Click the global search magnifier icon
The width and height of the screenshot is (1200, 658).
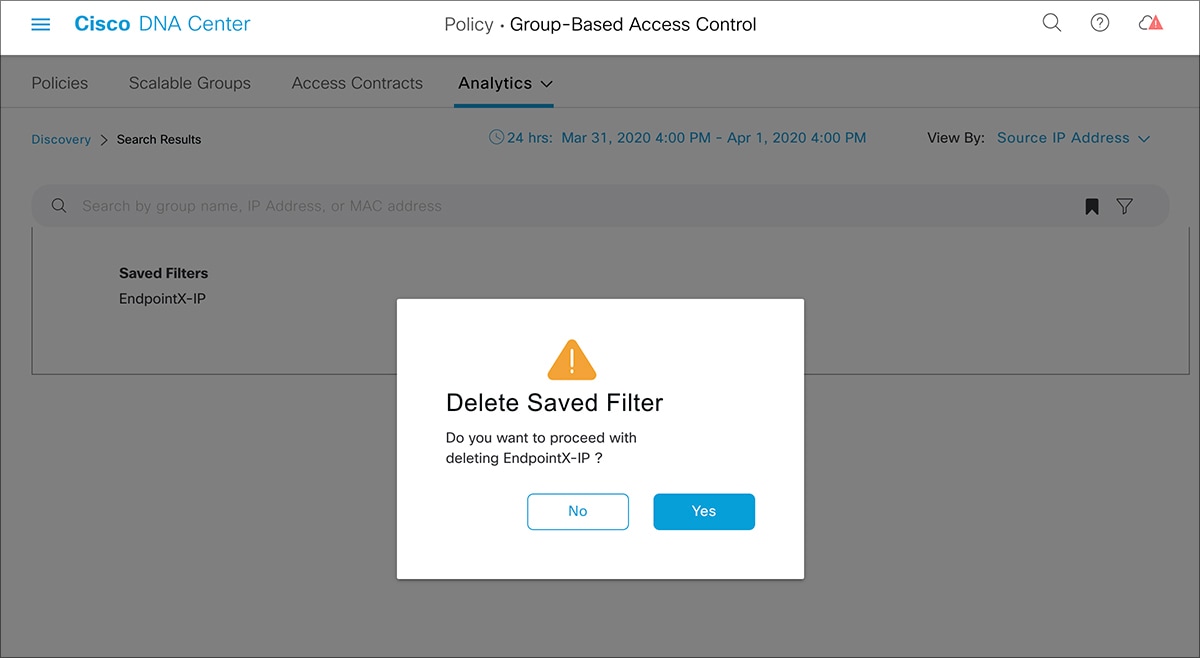coord(1052,23)
